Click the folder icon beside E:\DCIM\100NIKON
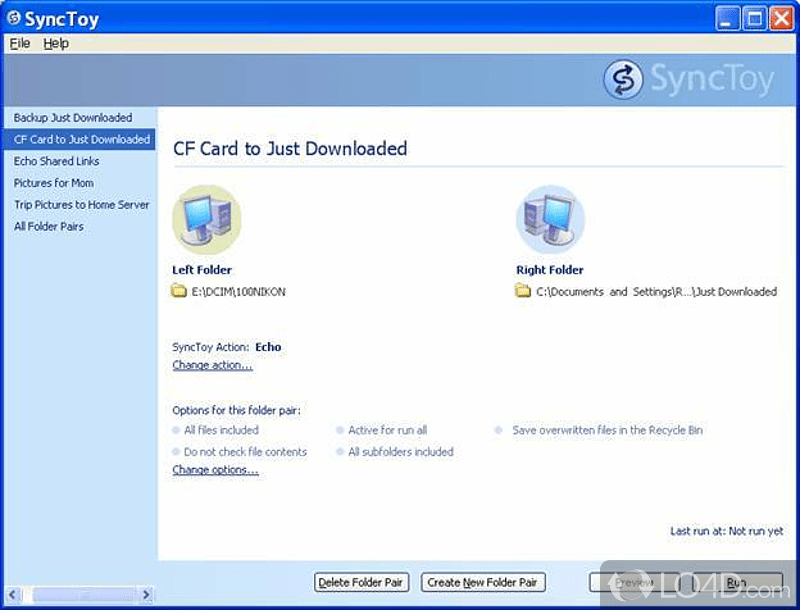The height and width of the screenshot is (610, 800). (179, 291)
